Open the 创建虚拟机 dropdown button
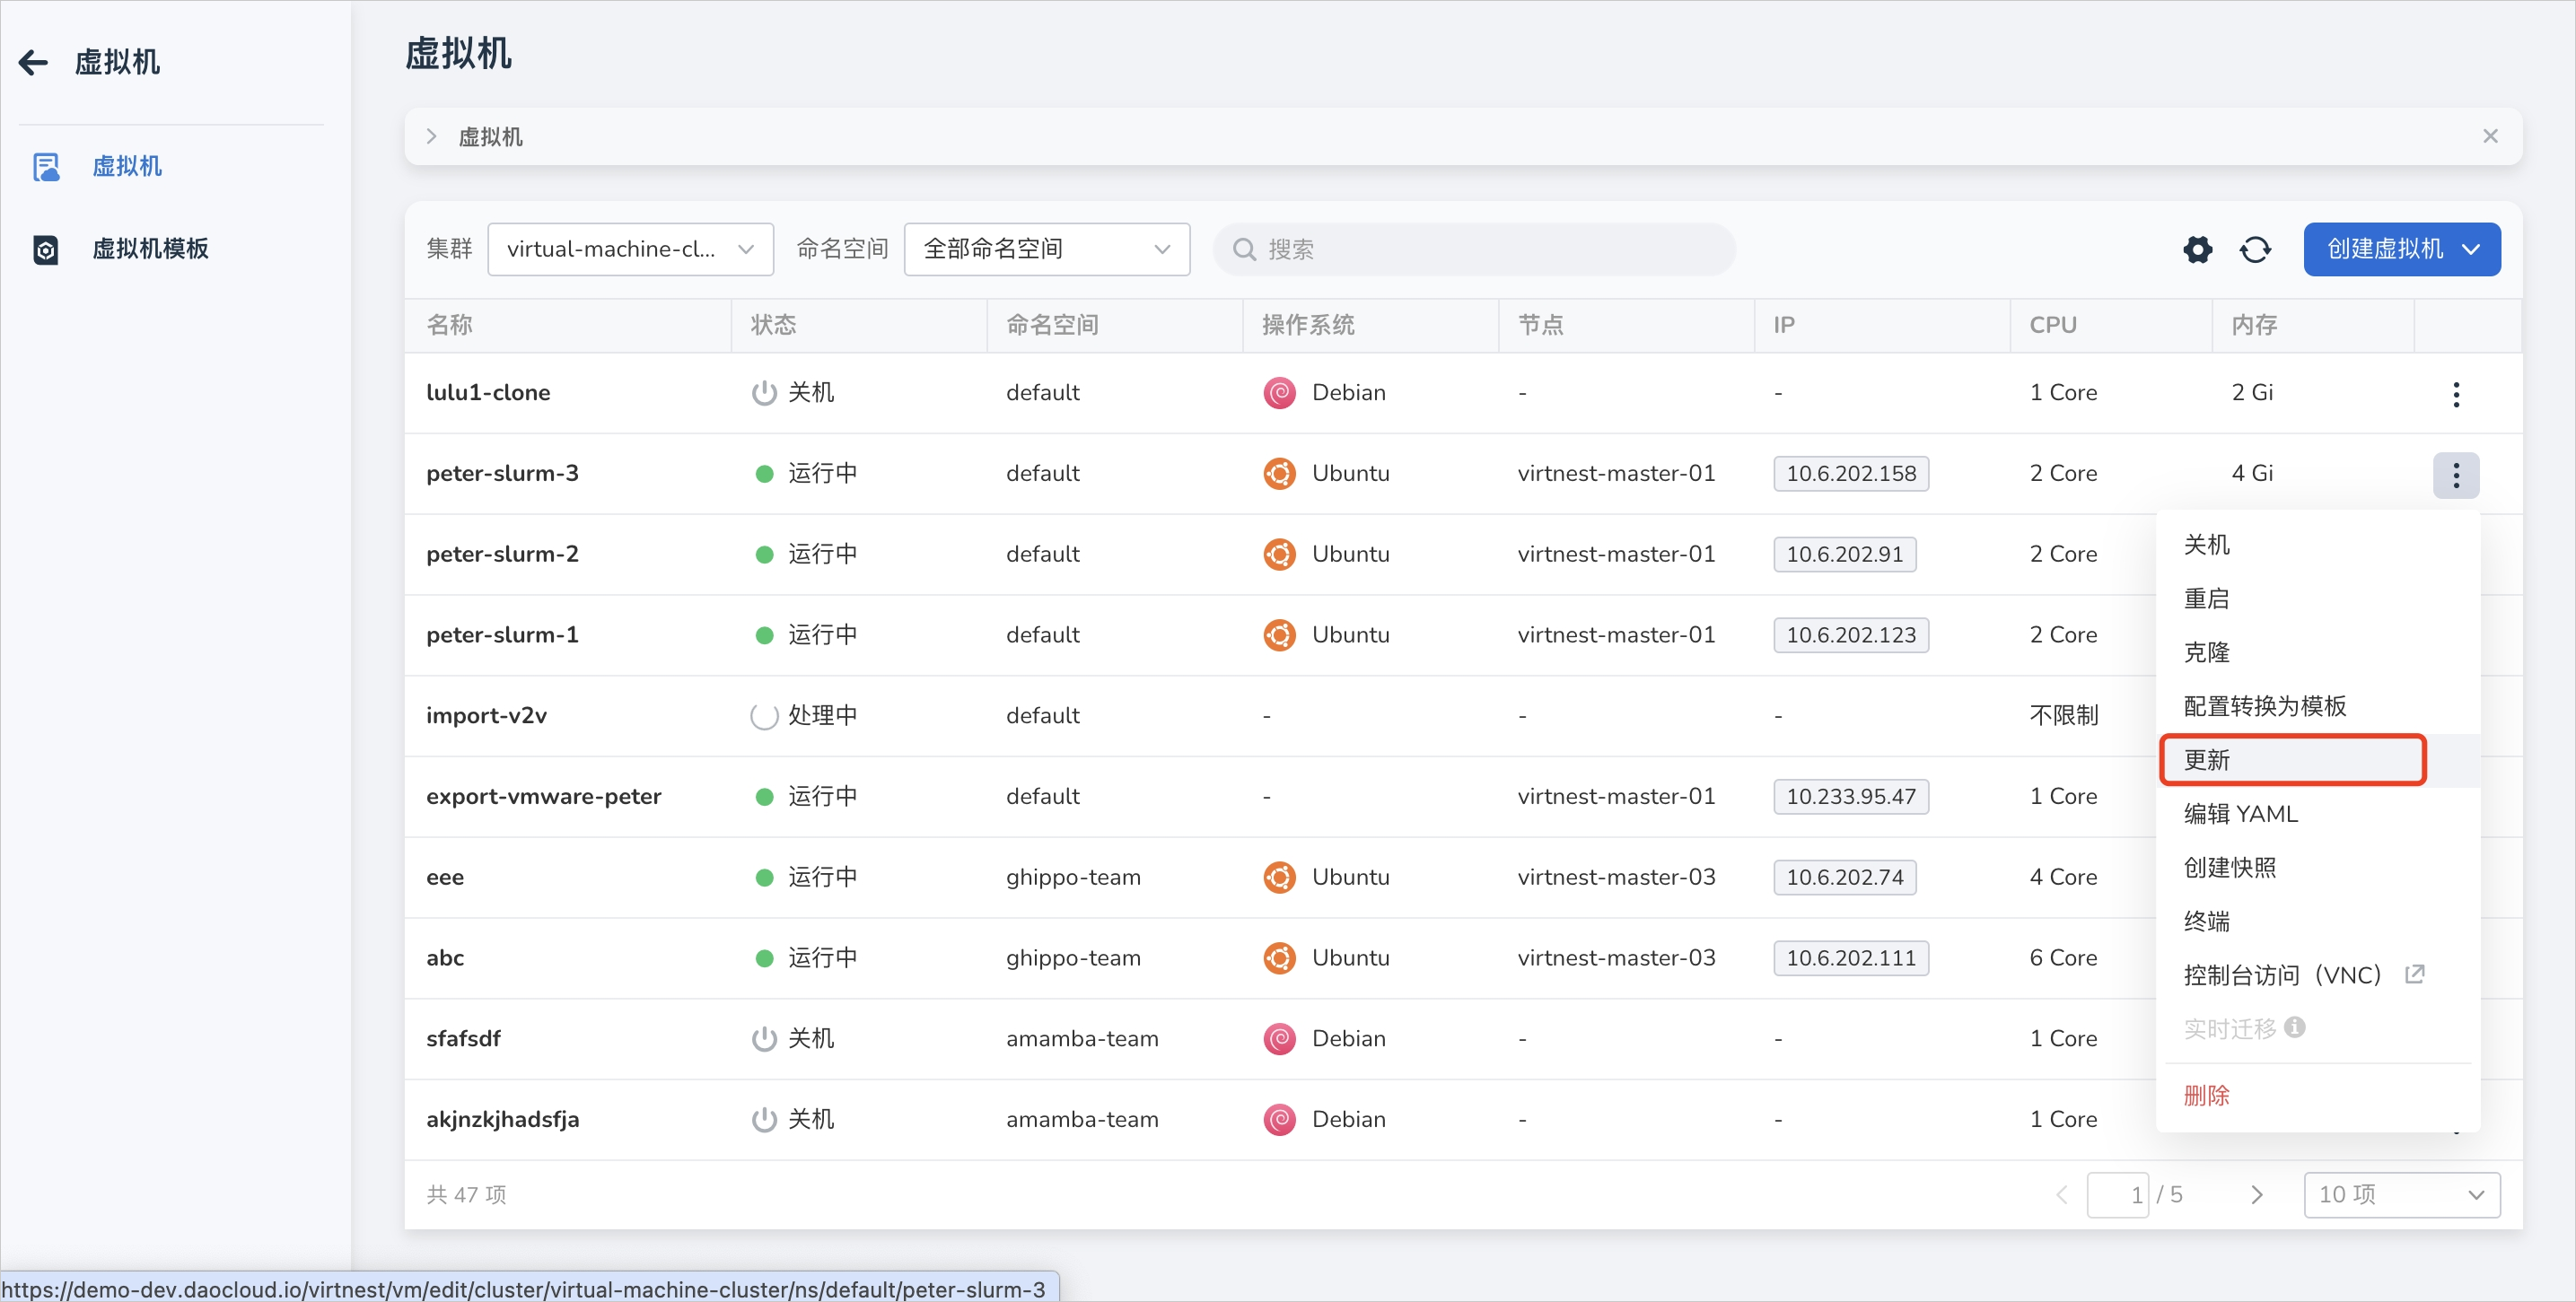 pyautogui.click(x=2401, y=249)
